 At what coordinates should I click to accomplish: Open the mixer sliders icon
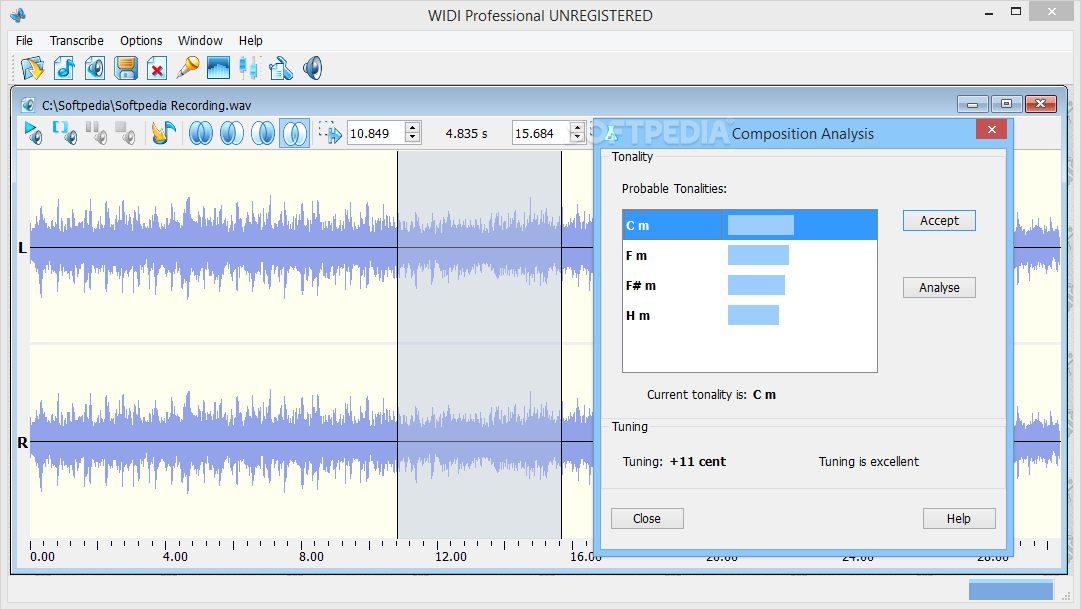click(249, 68)
